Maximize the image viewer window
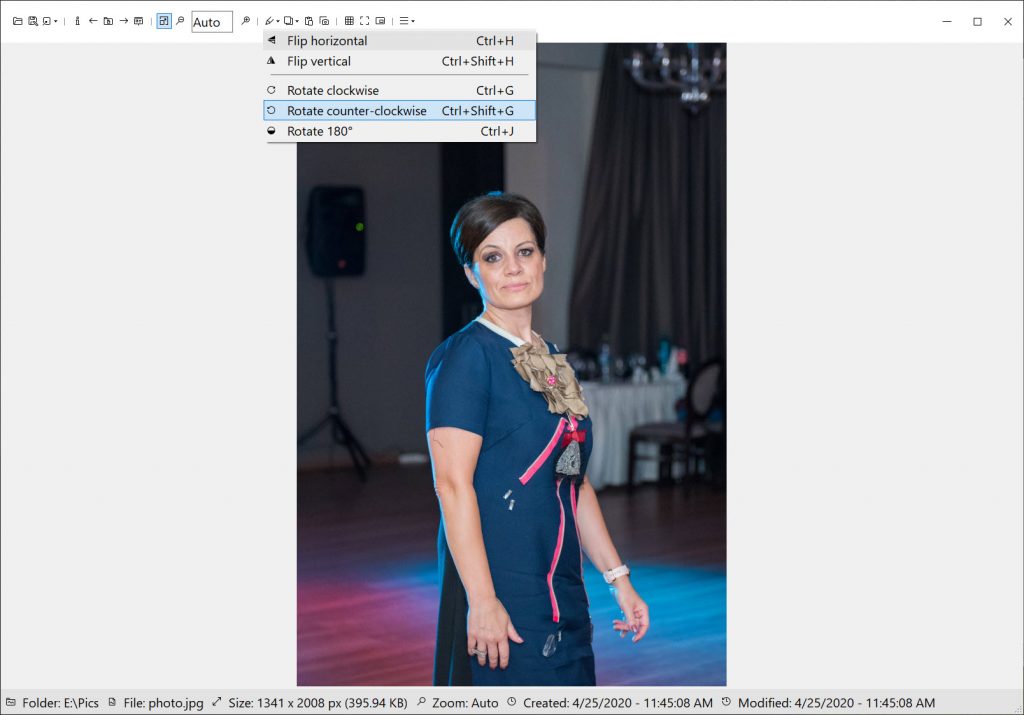The image size is (1024, 715). click(x=978, y=22)
